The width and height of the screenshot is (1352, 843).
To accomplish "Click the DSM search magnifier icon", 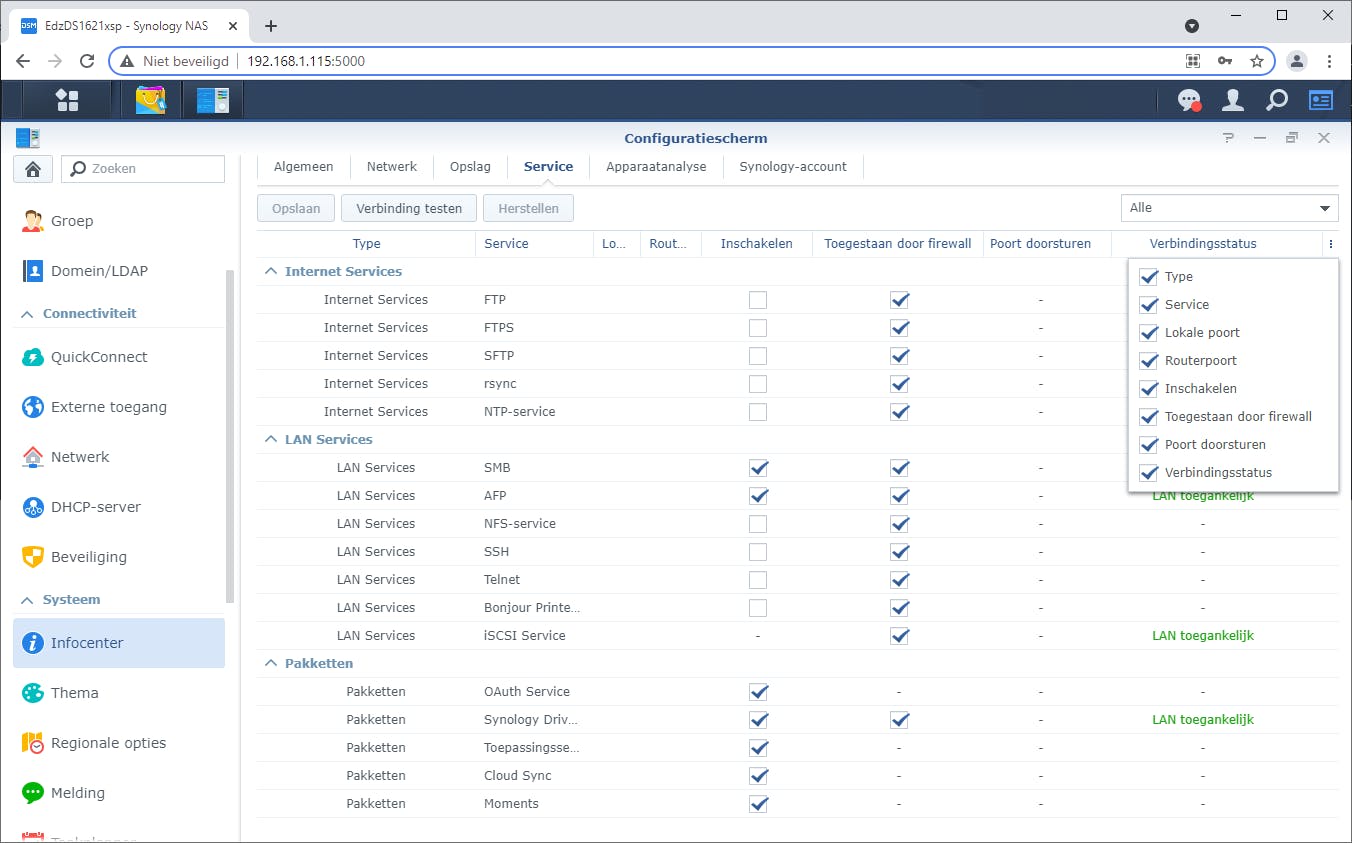I will tap(1277, 100).
